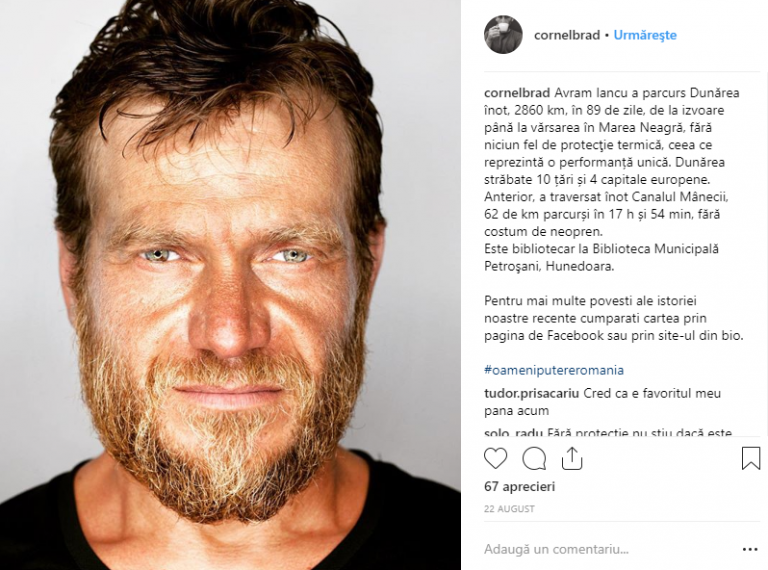768x570 pixels.
Task: Follow cornelbrad via Urmărește
Action: pyautogui.click(x=645, y=35)
